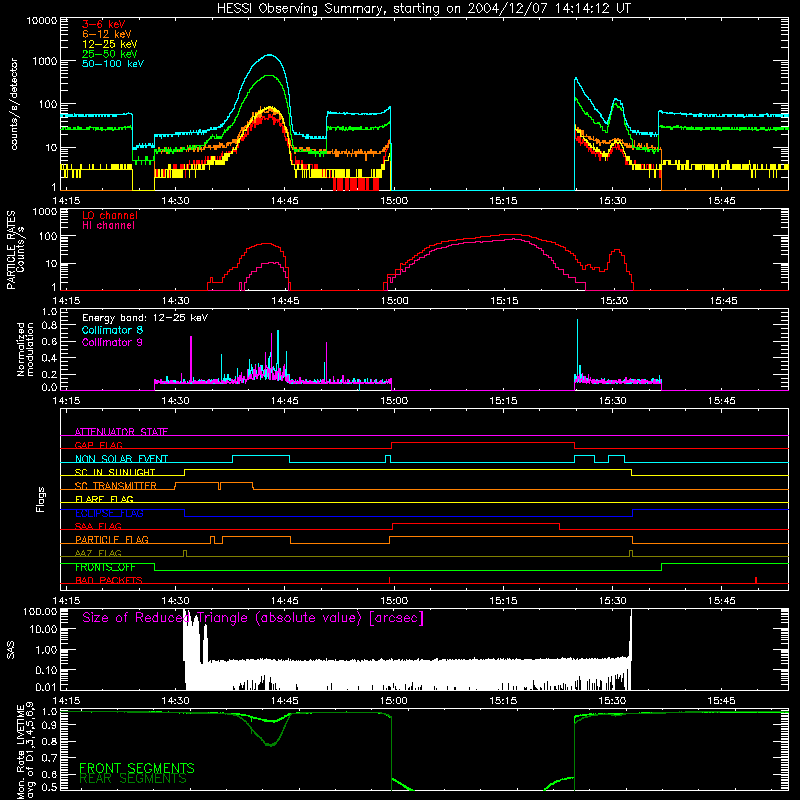The height and width of the screenshot is (800, 800).
Task: Select the 'LO channel' legend label
Action: [110, 215]
